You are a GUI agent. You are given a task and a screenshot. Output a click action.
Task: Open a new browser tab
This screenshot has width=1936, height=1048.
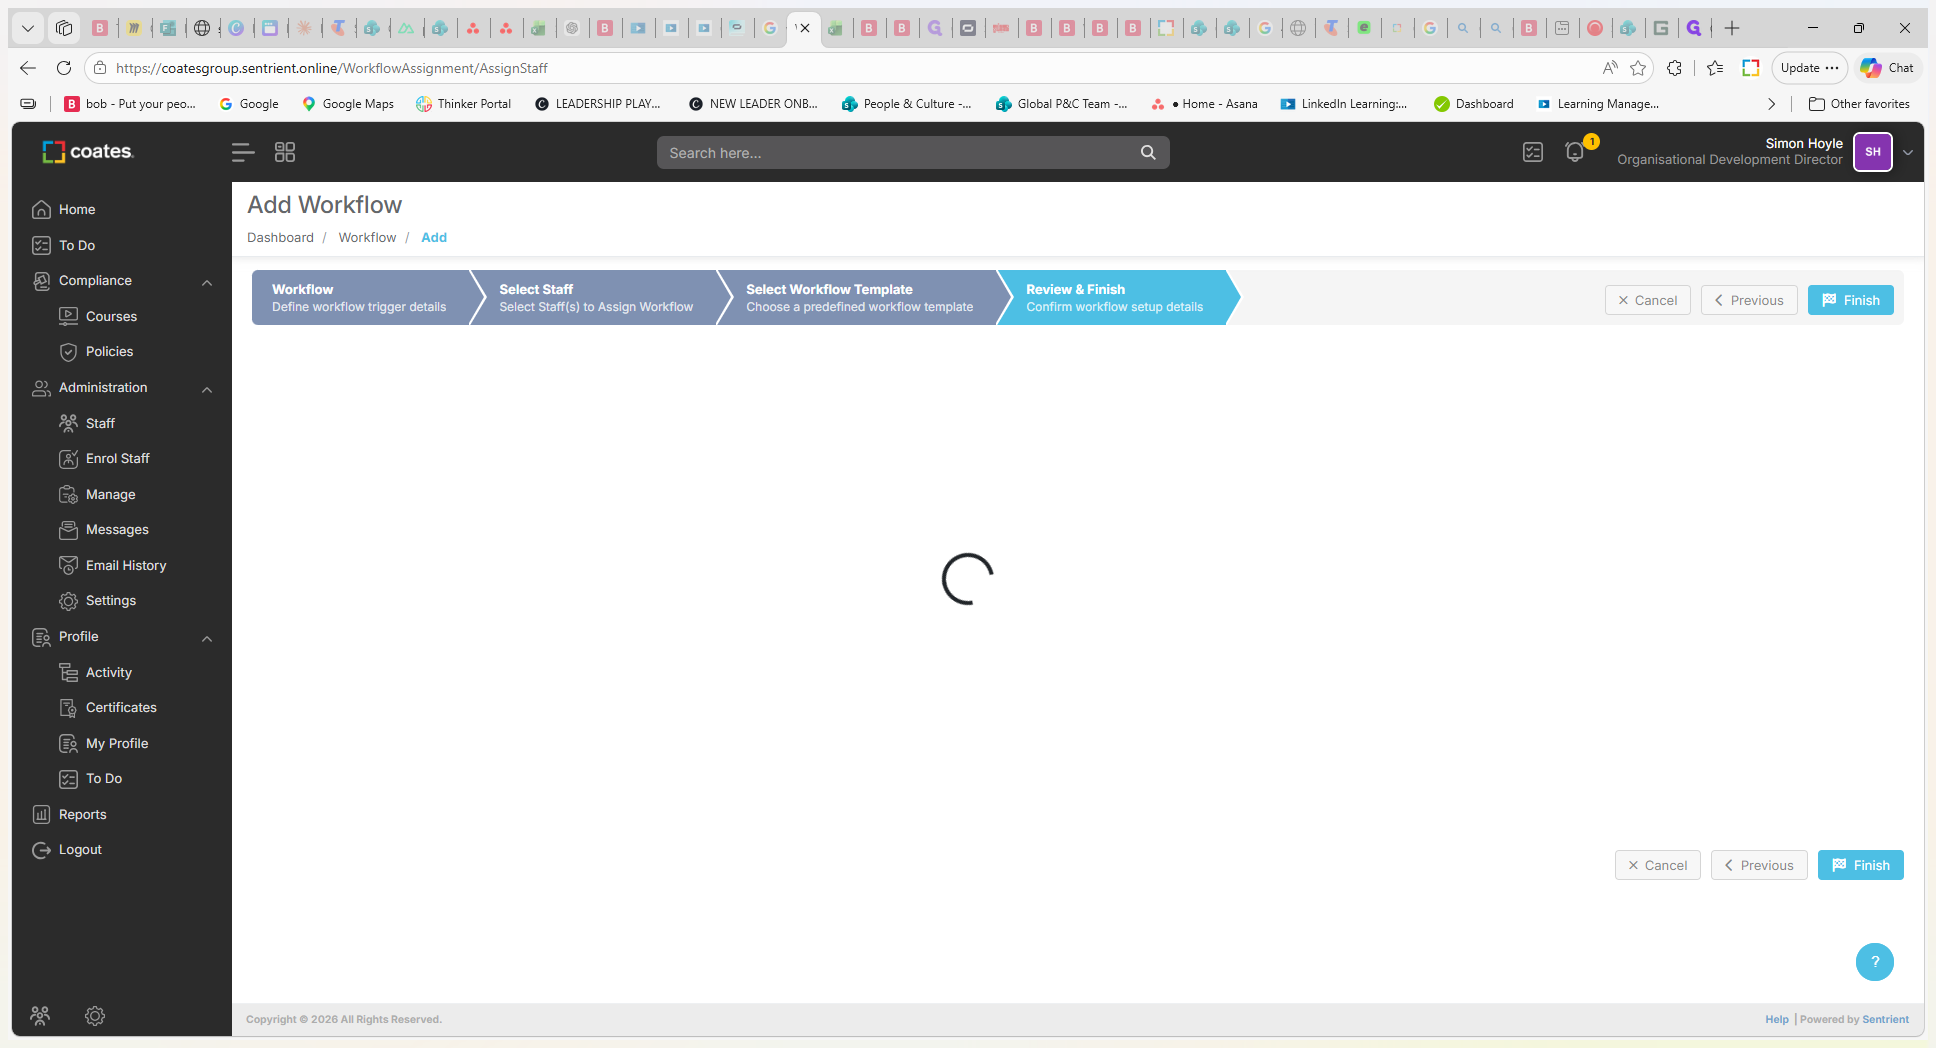click(1732, 28)
